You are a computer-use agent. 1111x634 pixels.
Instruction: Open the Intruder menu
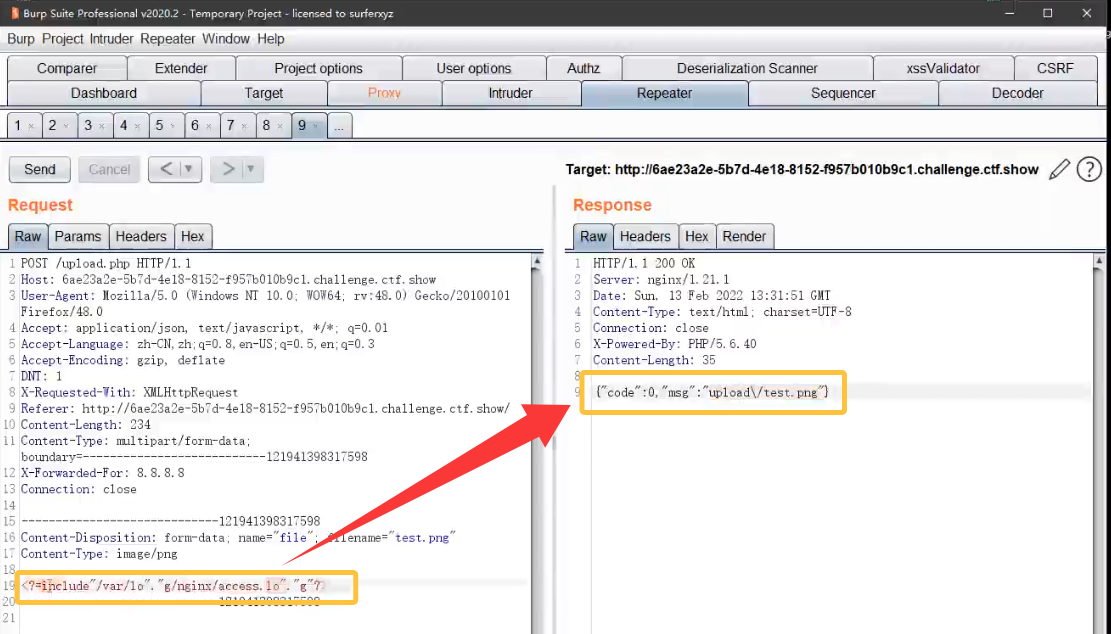[111, 39]
